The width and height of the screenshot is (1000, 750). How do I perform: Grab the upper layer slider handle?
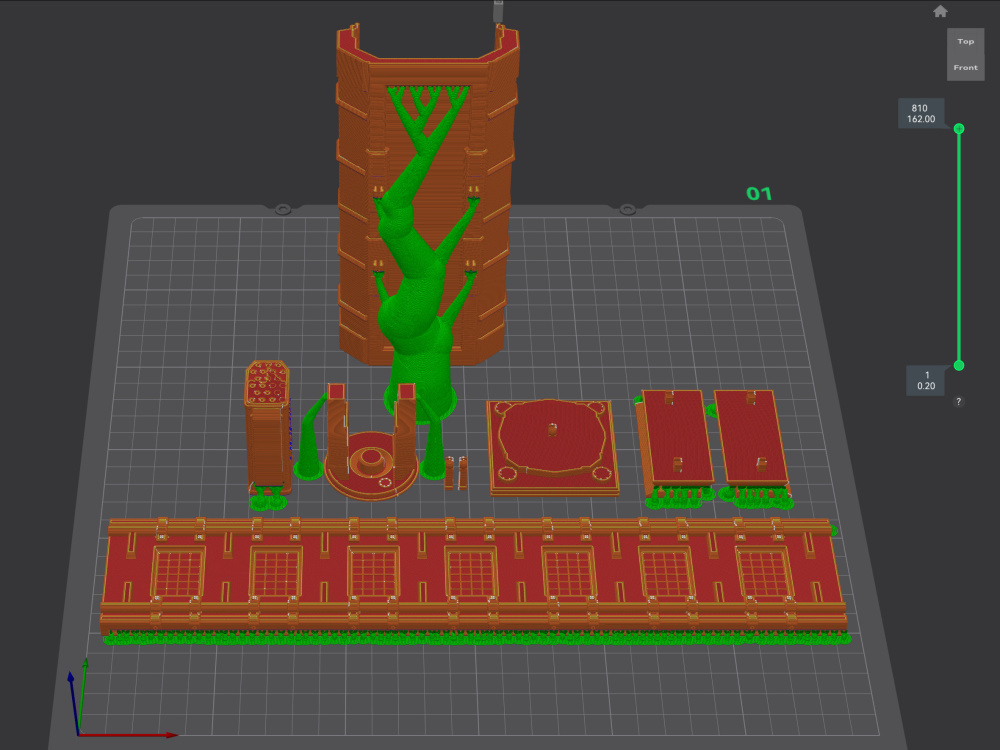pyautogui.click(x=959, y=129)
